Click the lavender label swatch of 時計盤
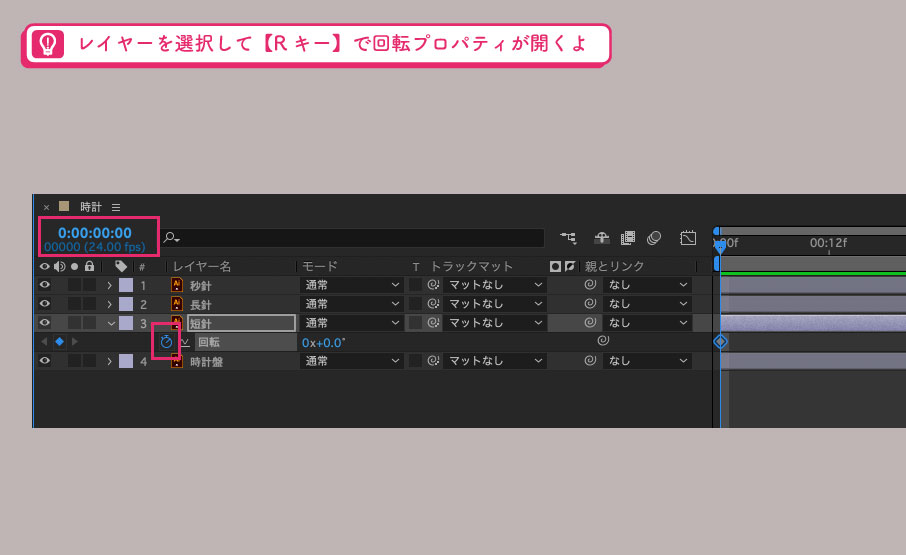 [126, 361]
